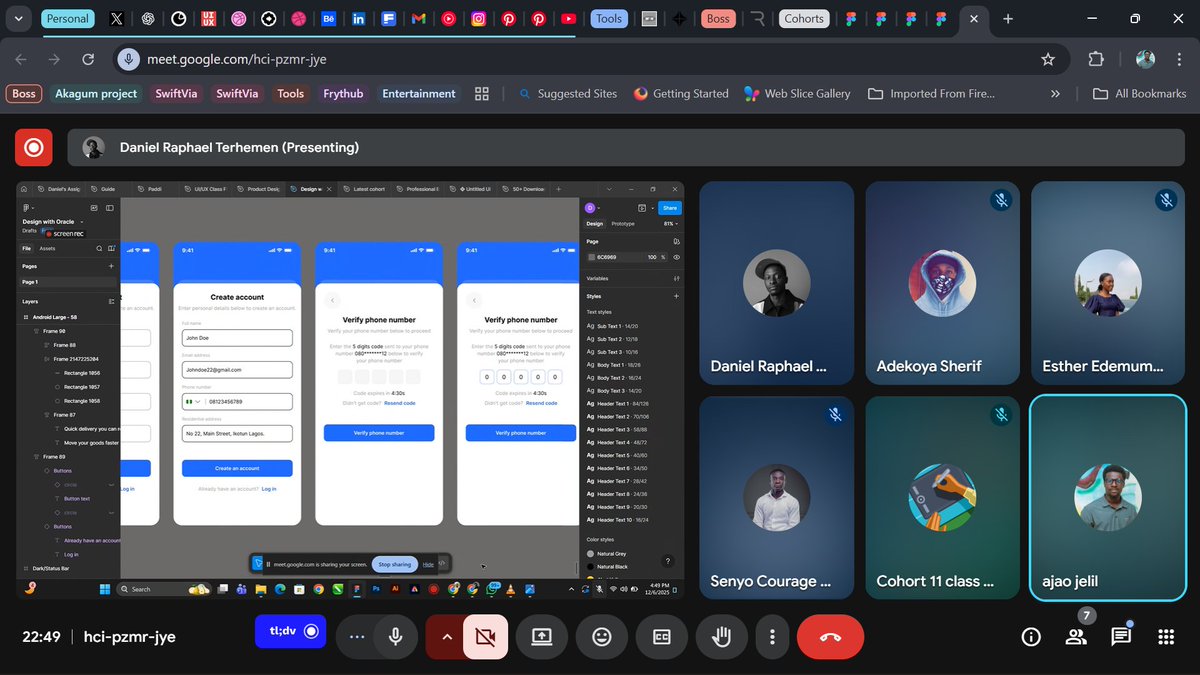
Task: Click Senyo Courage video tile
Action: (x=776, y=497)
